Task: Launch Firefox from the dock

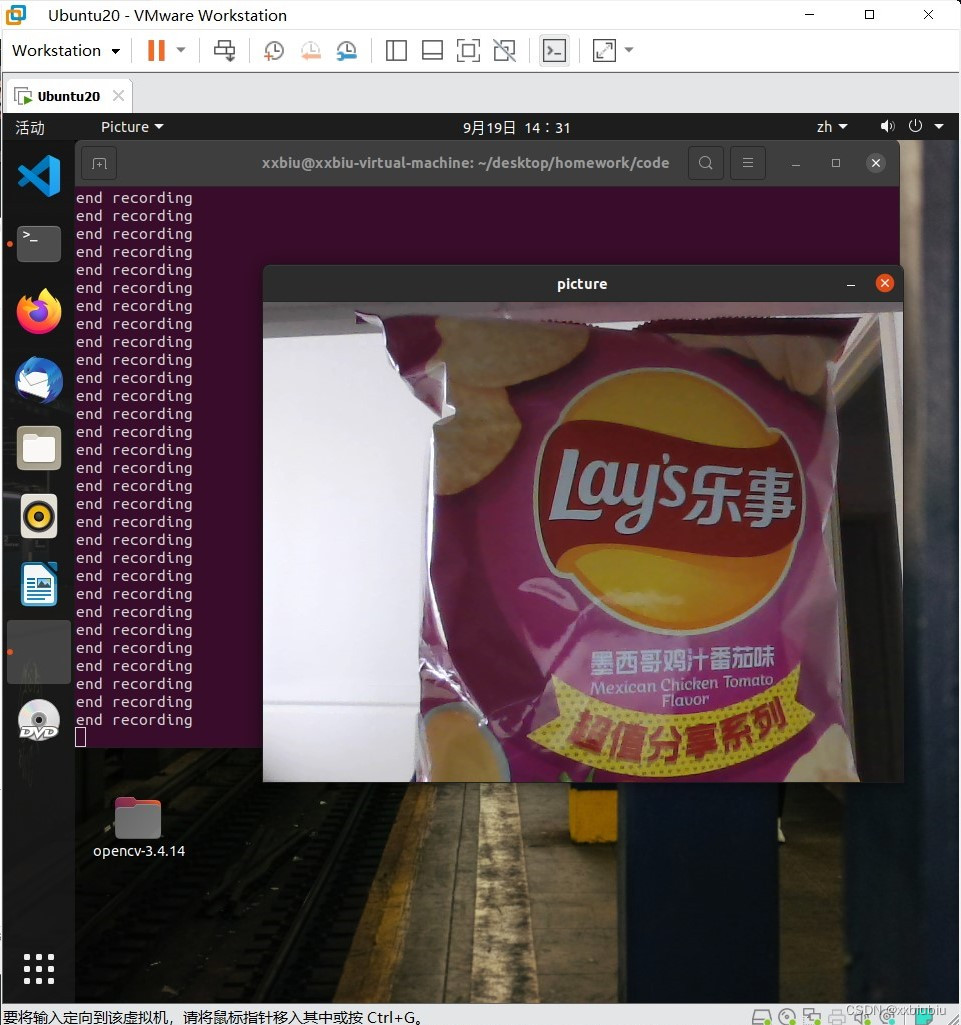Action: tap(39, 312)
